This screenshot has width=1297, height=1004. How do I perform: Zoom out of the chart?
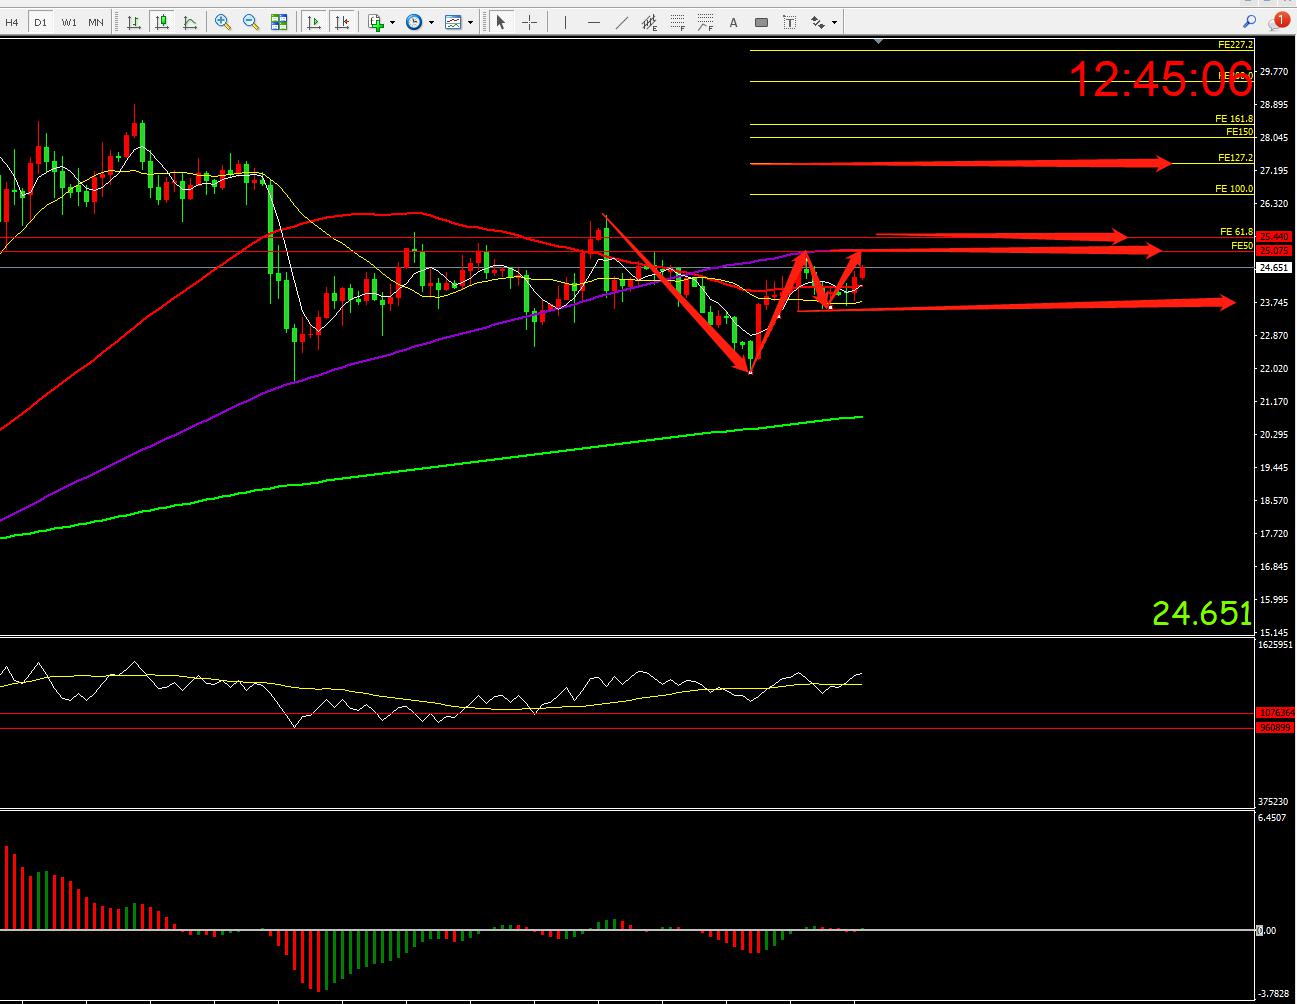[x=251, y=21]
